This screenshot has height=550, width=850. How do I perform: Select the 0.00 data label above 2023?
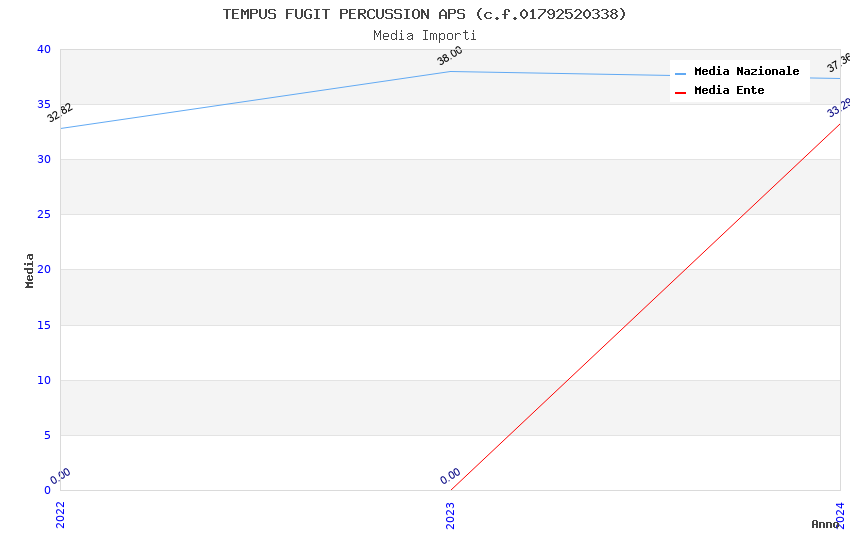point(450,476)
